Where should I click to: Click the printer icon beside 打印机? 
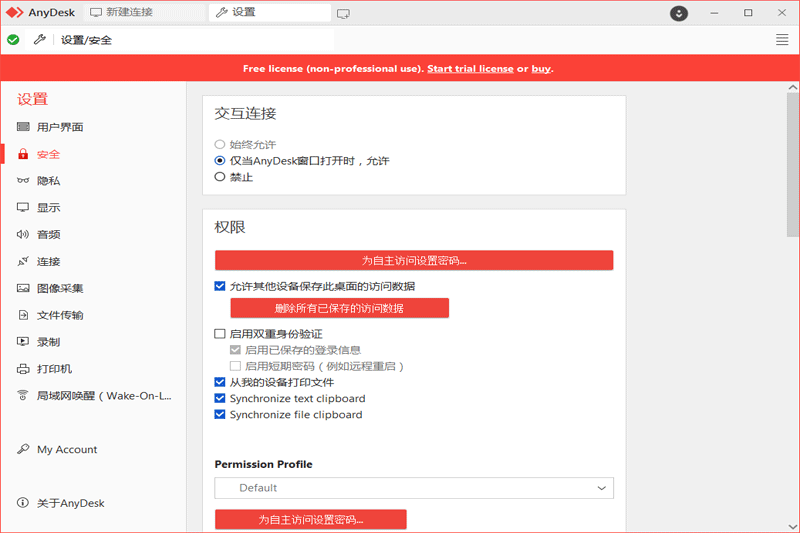pyautogui.click(x=23, y=369)
